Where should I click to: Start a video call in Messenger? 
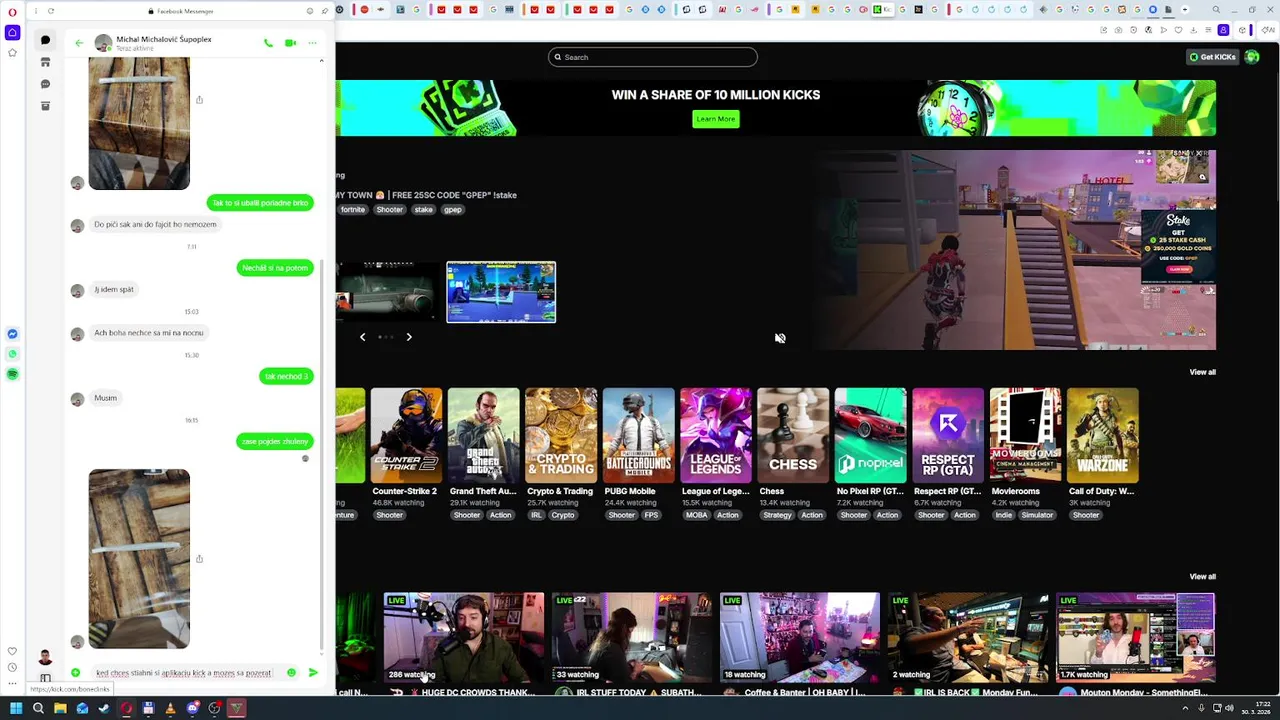coord(290,43)
